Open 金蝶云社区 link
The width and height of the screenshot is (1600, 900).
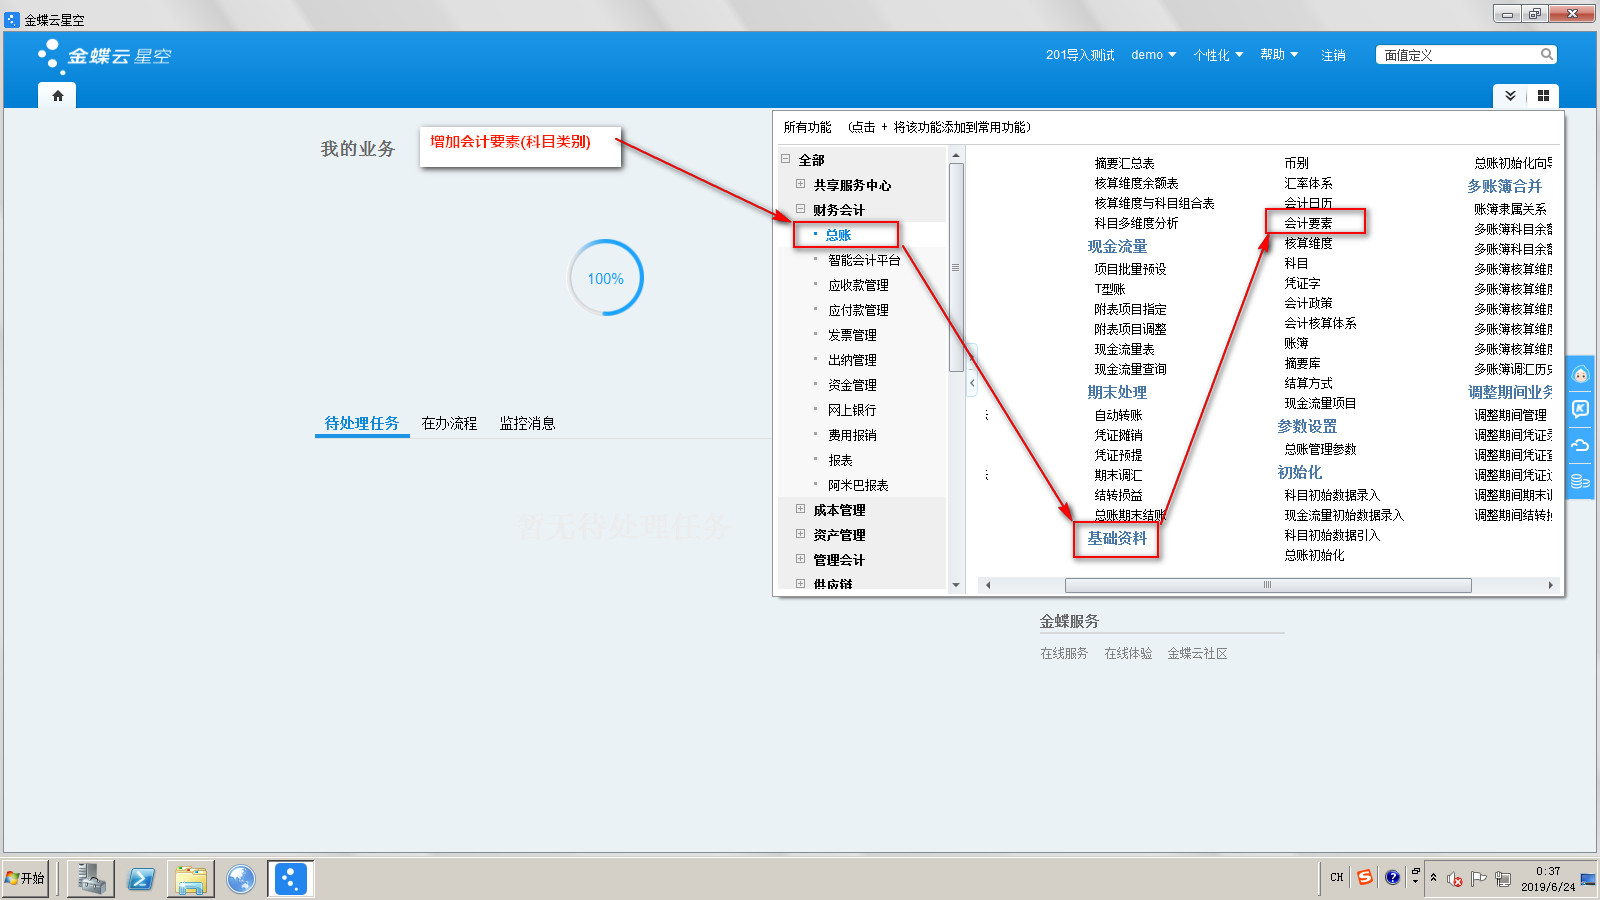(1197, 653)
